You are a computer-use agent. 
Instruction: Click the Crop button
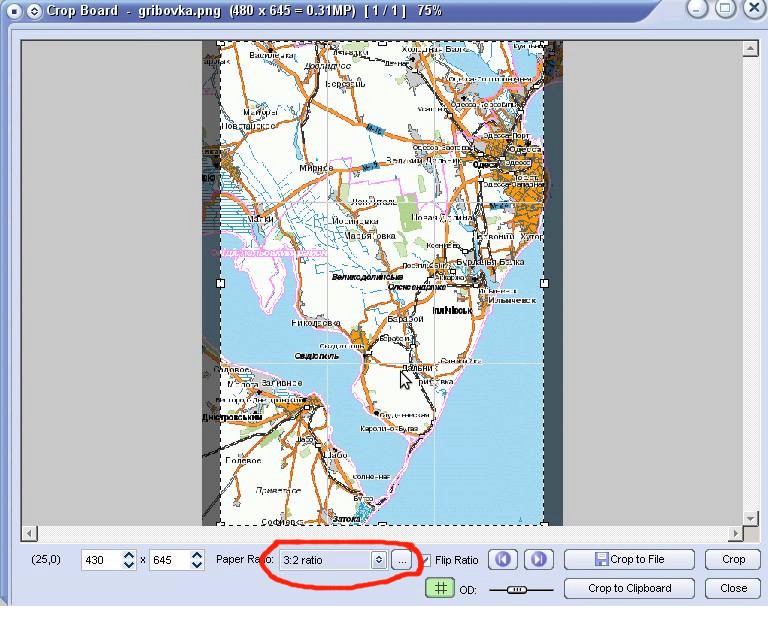point(733,559)
